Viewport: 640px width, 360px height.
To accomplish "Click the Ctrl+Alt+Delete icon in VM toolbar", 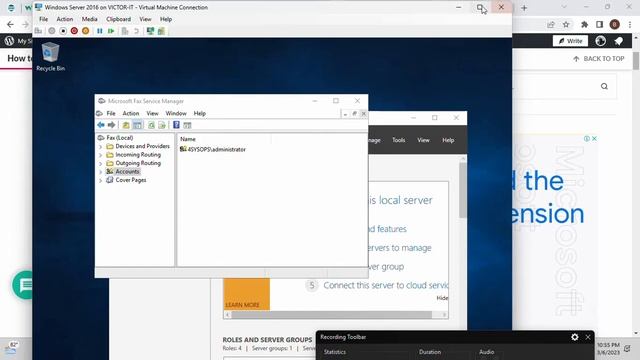I will tap(39, 31).
